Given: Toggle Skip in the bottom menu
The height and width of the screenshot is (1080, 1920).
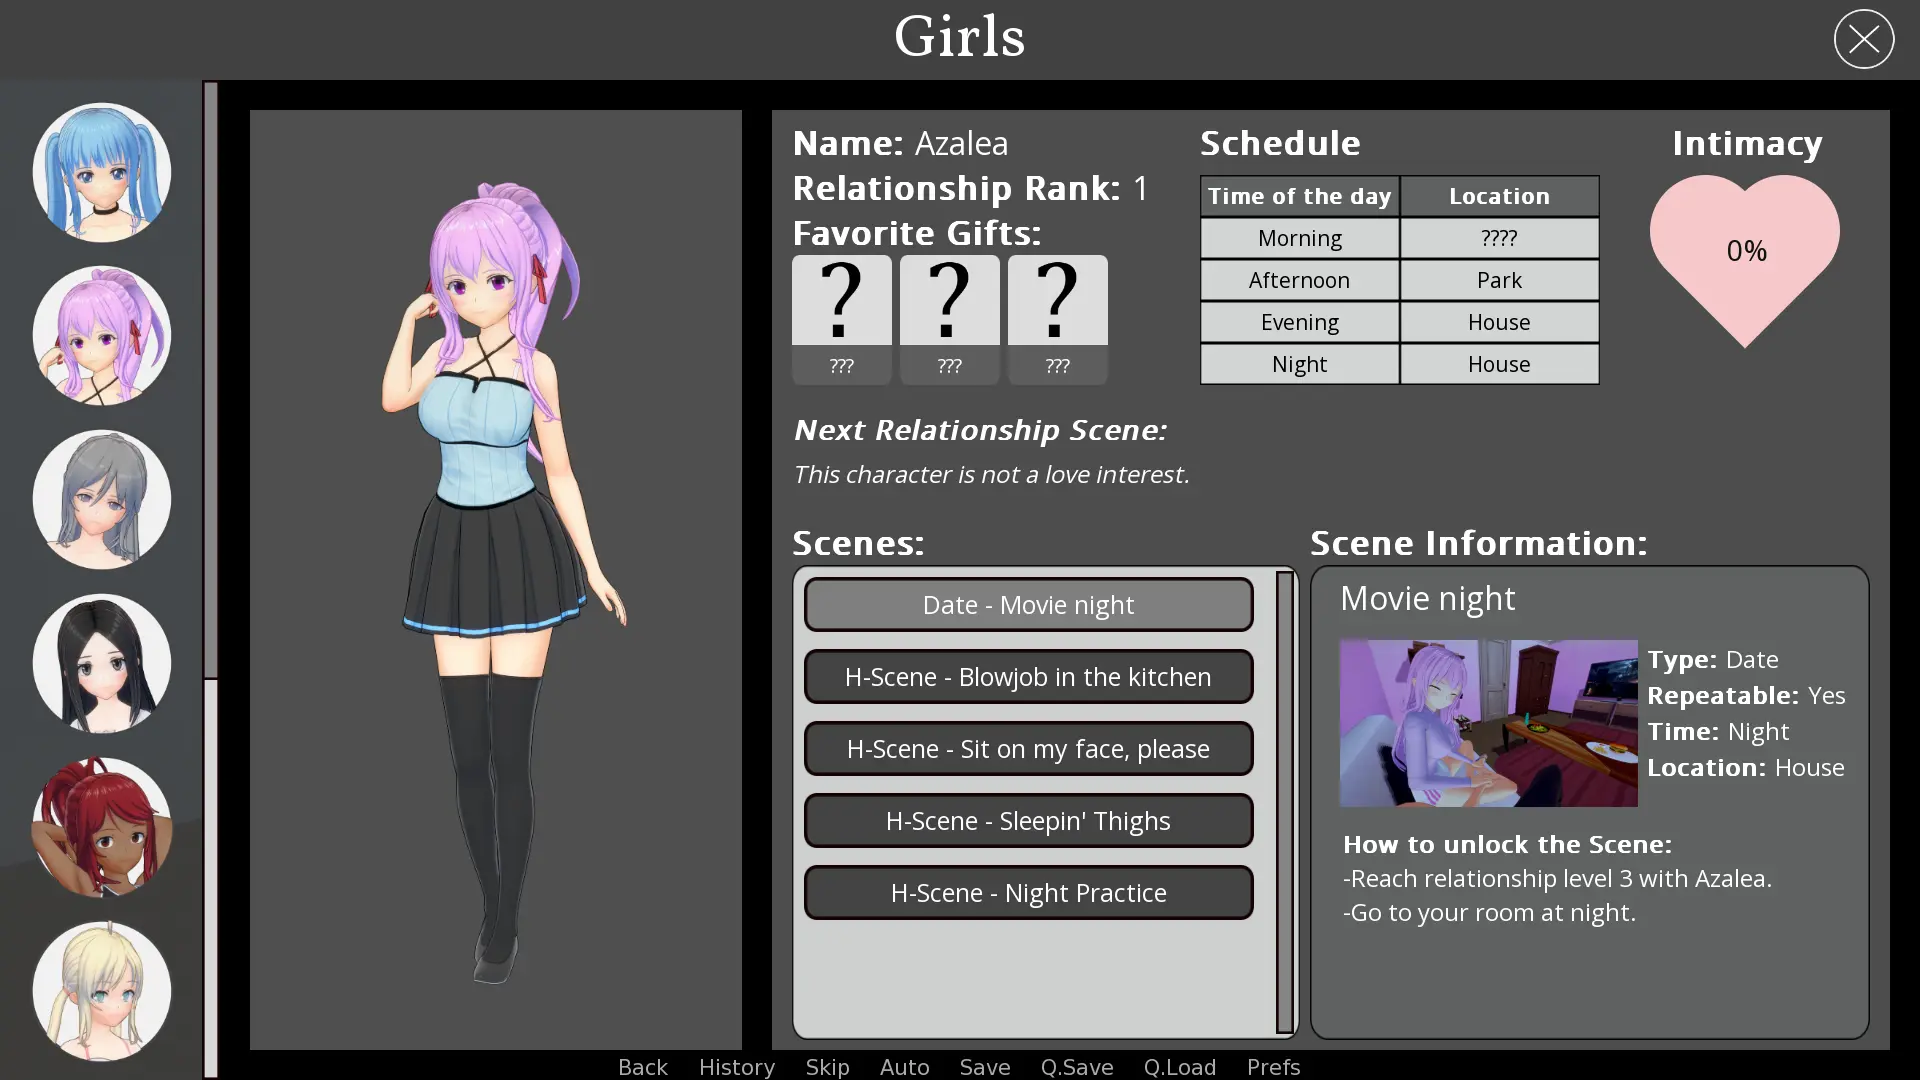Looking at the screenshot, I should coord(827,1067).
